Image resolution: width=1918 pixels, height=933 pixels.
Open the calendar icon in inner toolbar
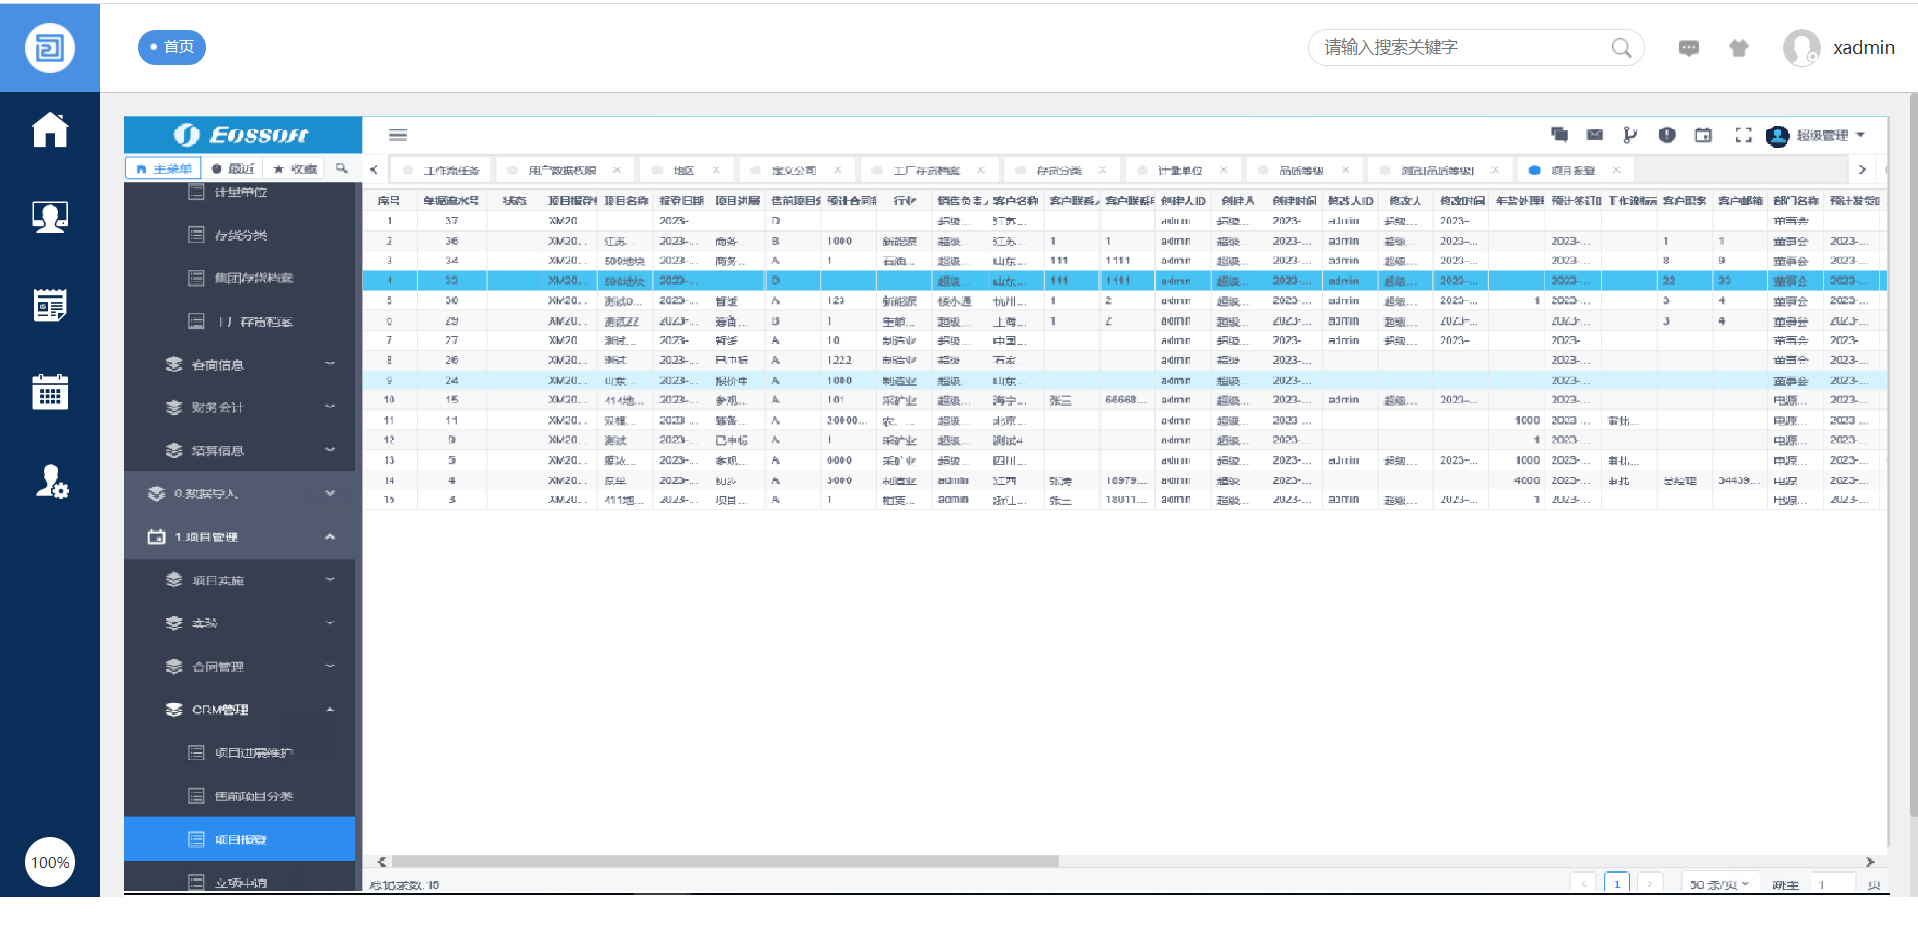[x=1703, y=135]
